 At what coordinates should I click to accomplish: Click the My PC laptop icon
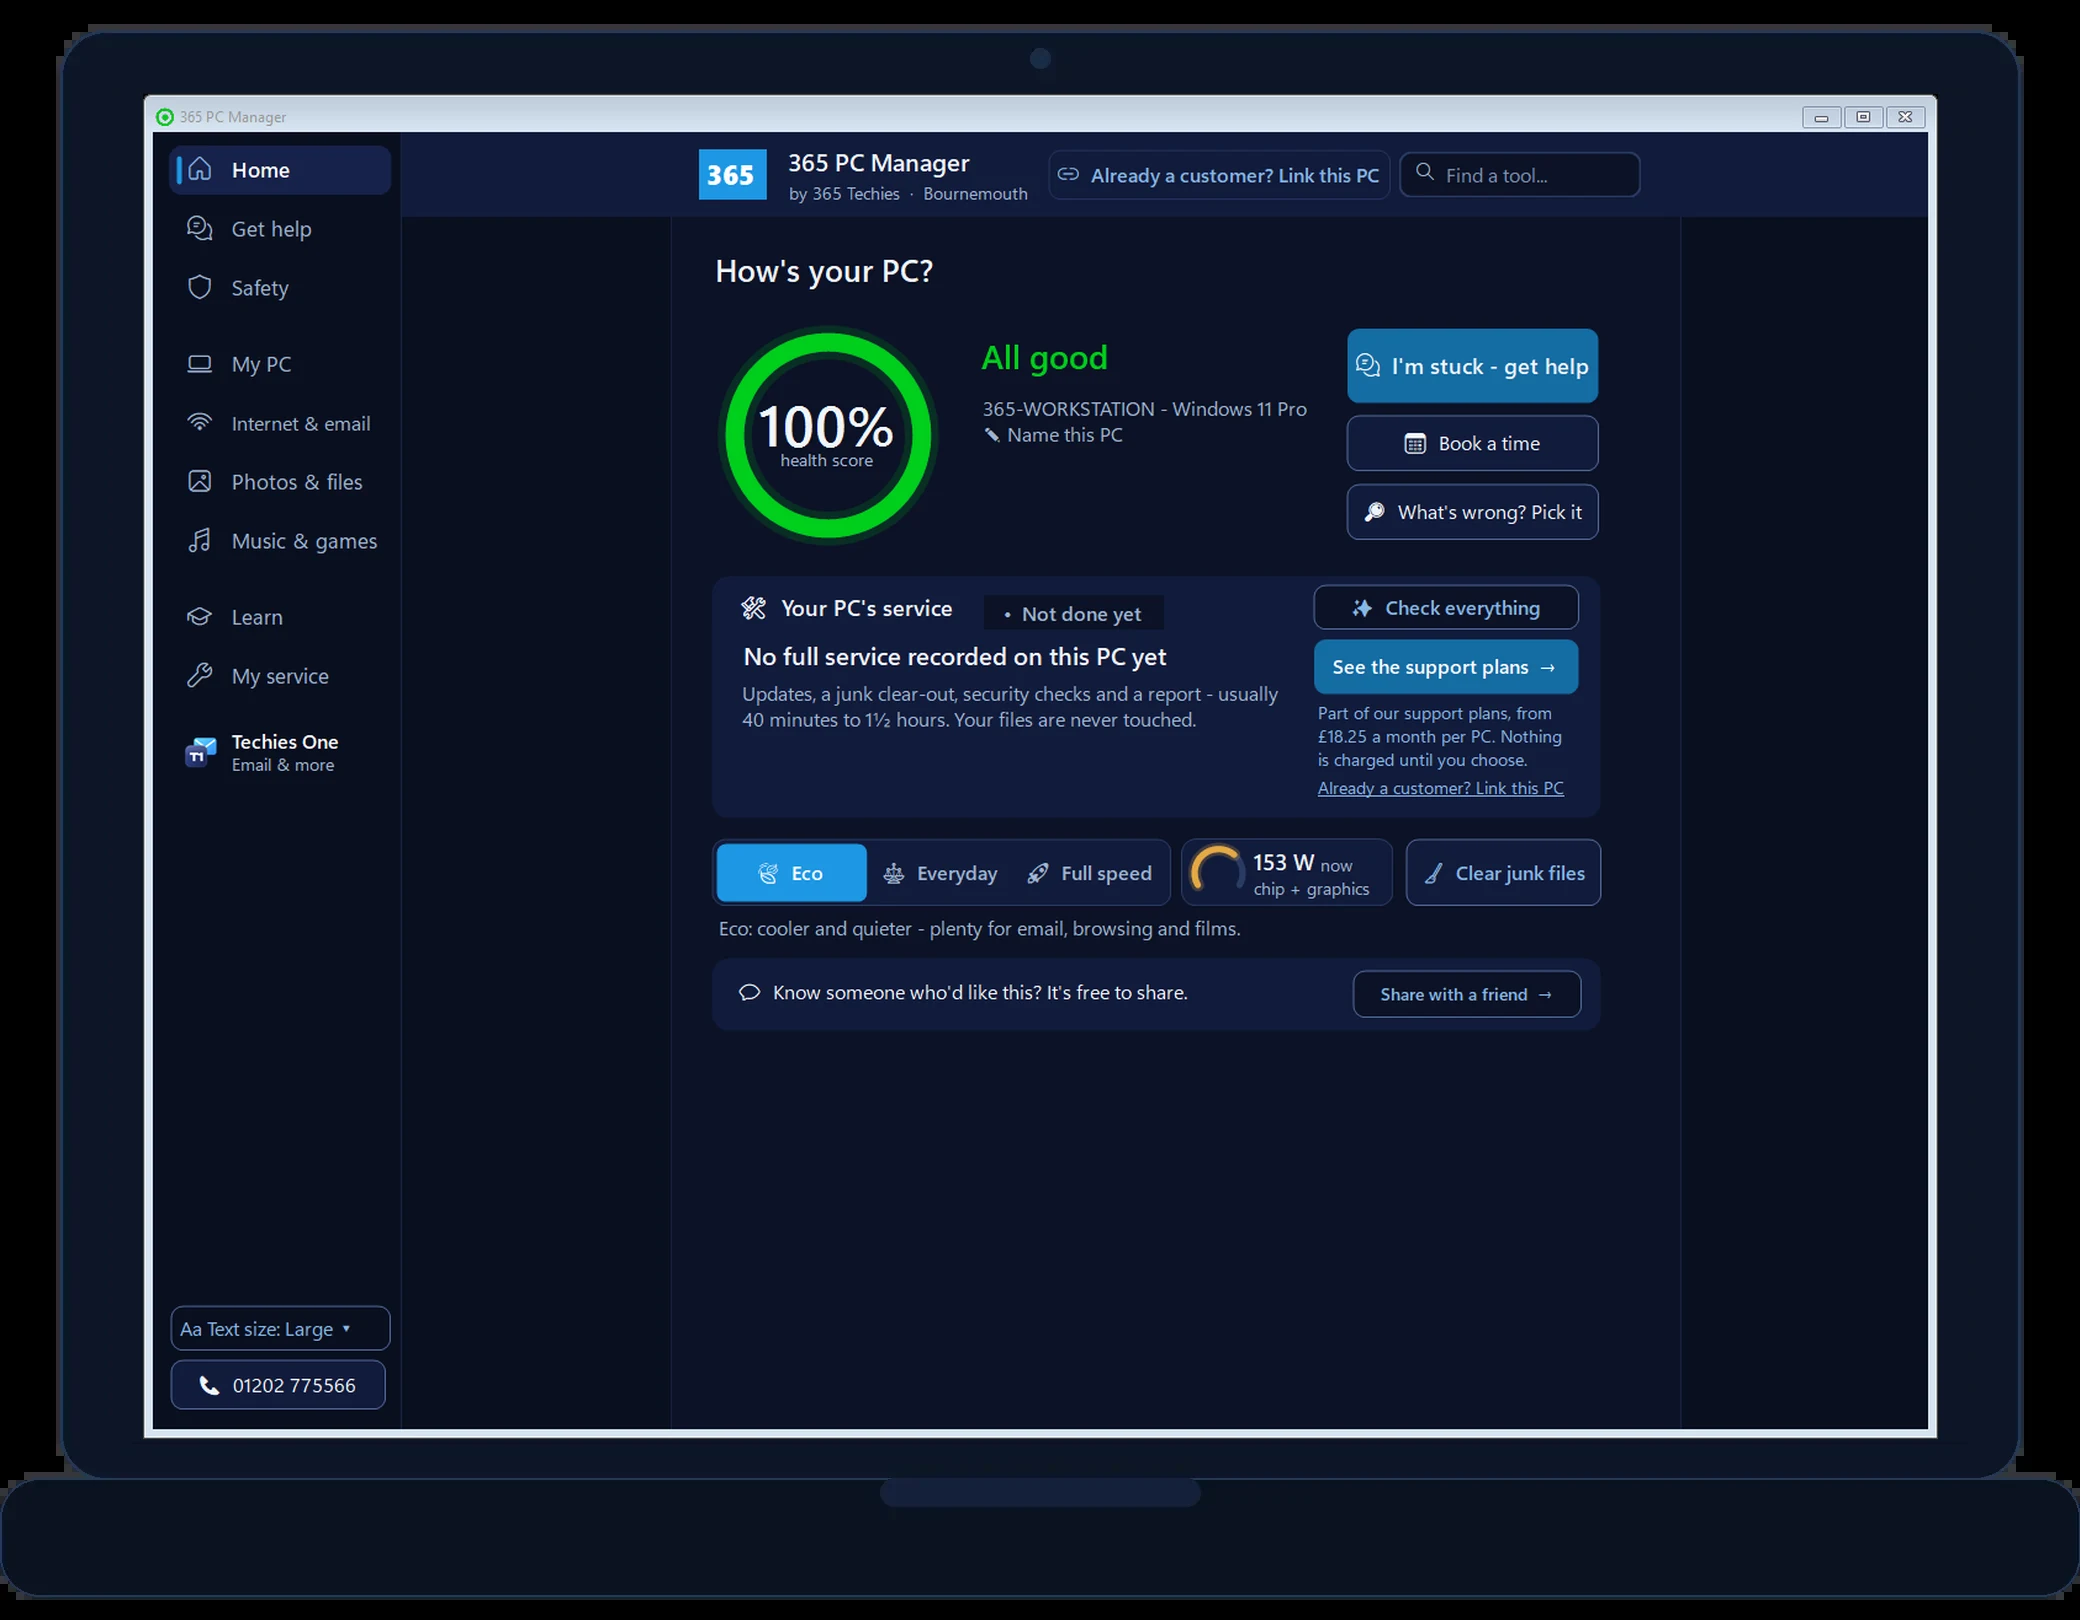coord(200,364)
